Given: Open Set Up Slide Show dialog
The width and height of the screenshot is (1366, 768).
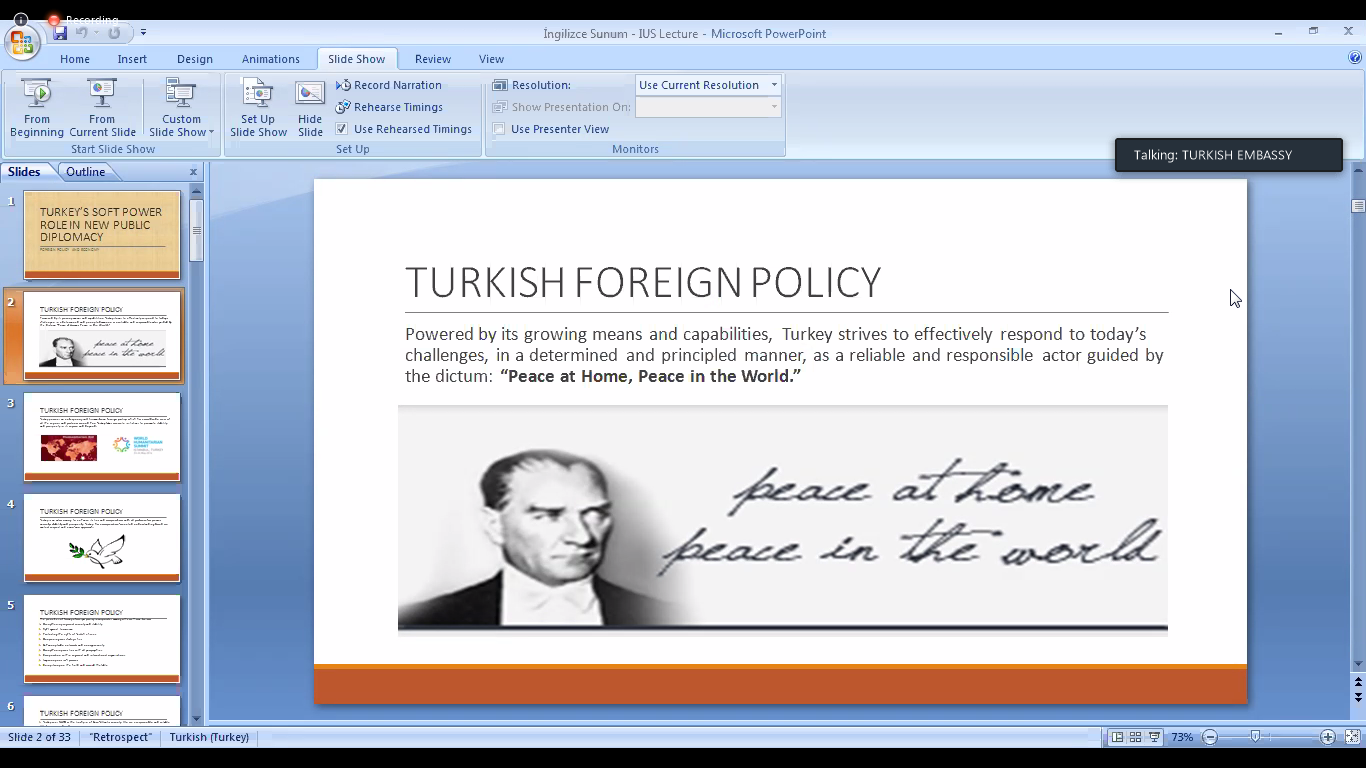Looking at the screenshot, I should [258, 108].
